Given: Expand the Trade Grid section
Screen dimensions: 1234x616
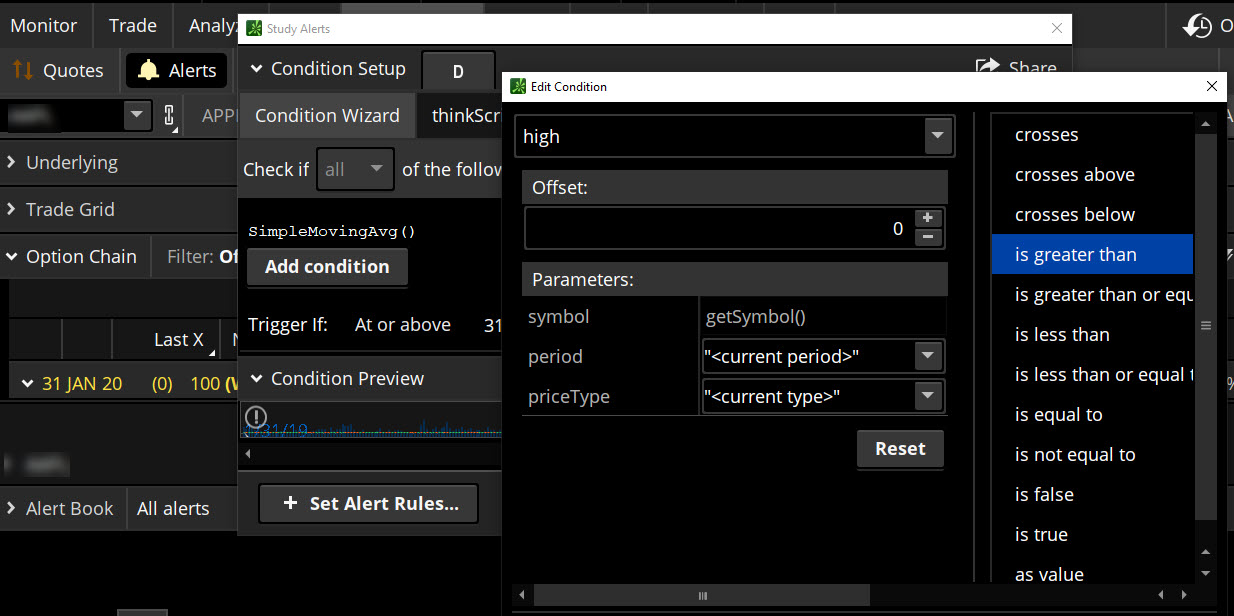Looking at the screenshot, I should (12, 209).
